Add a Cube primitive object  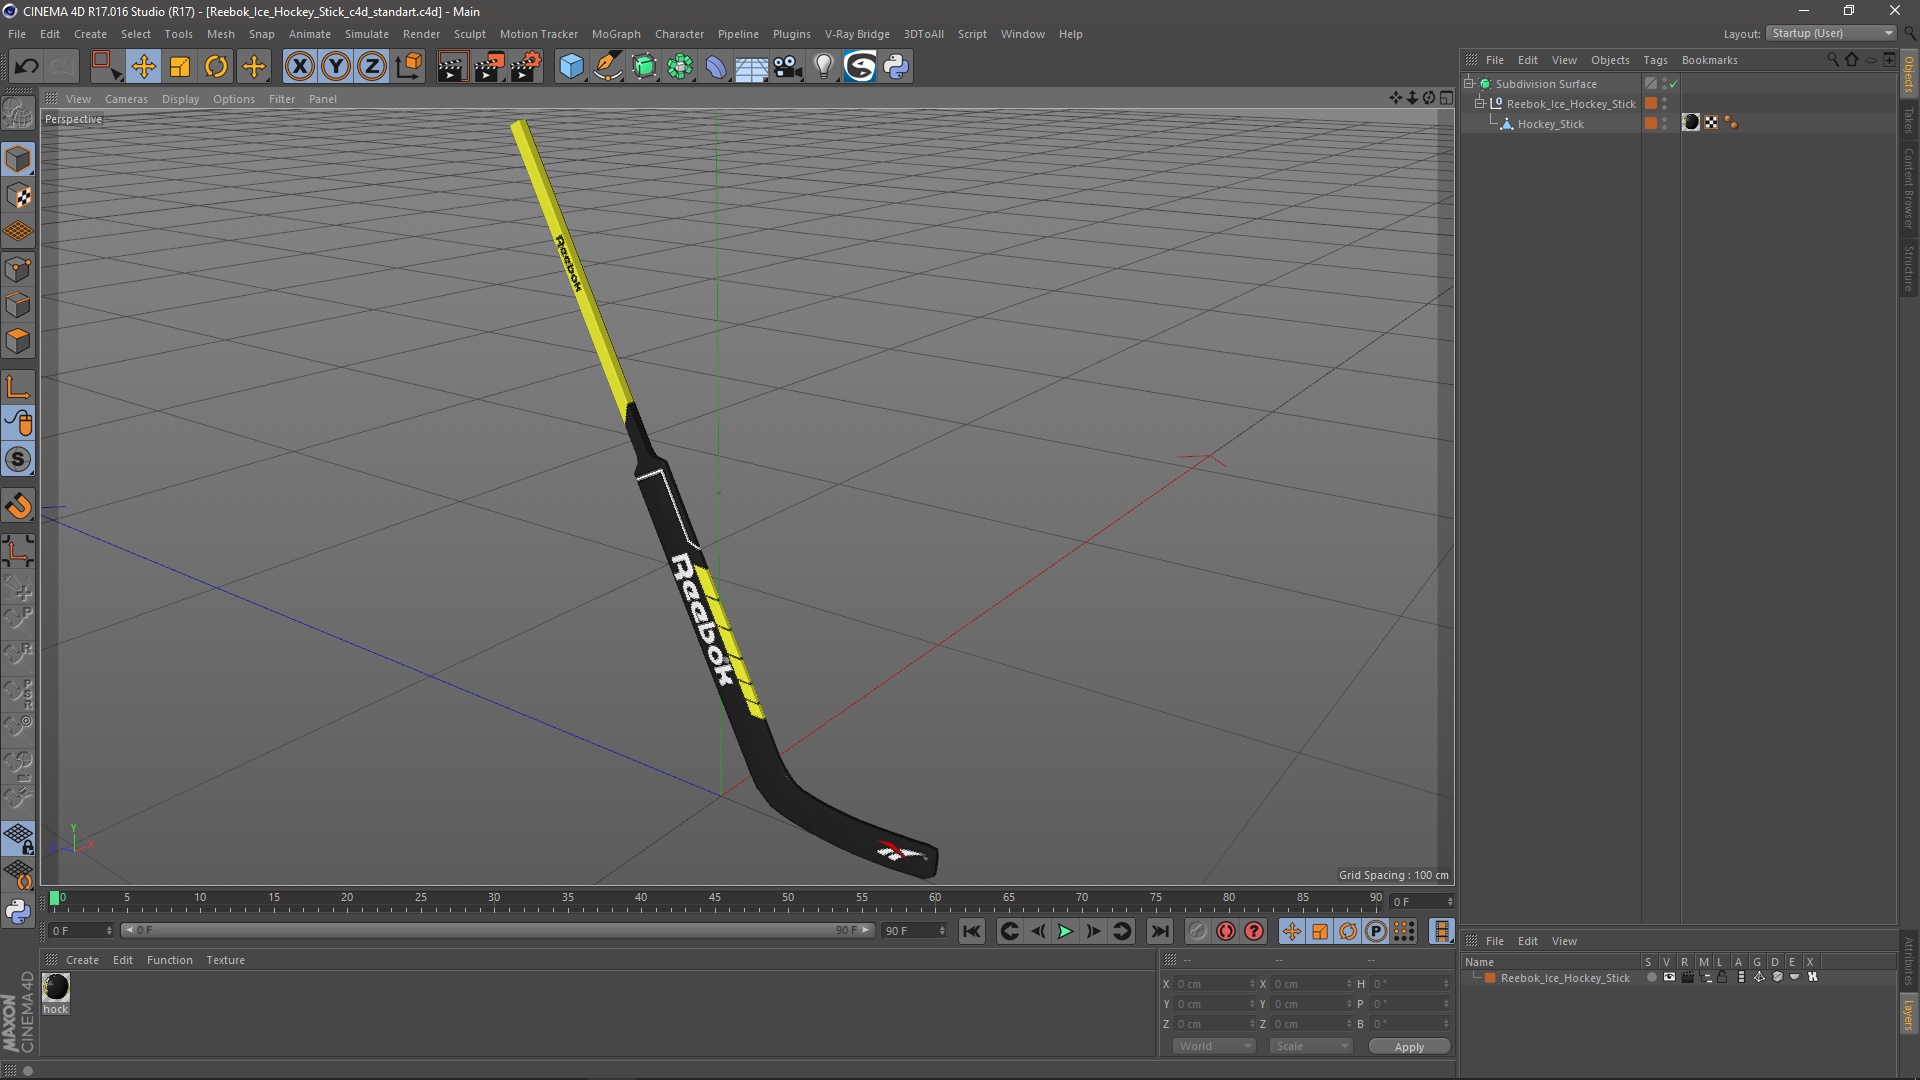[x=571, y=67]
